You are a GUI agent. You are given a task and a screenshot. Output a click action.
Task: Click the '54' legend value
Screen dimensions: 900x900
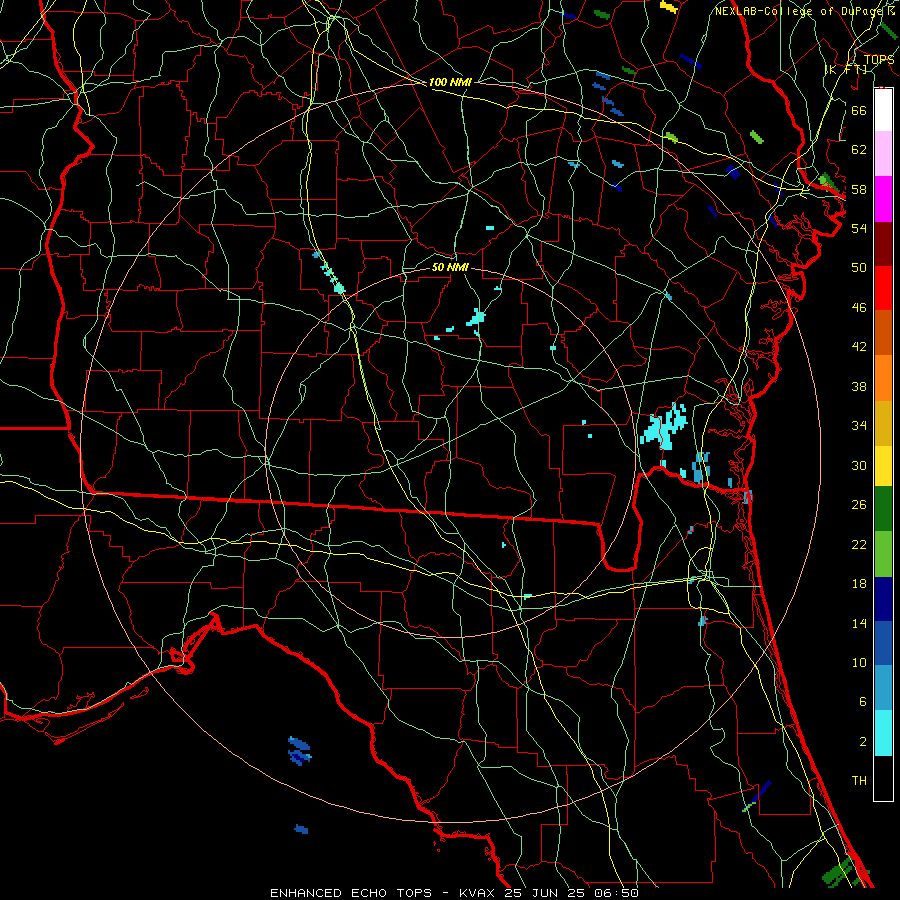(859, 228)
